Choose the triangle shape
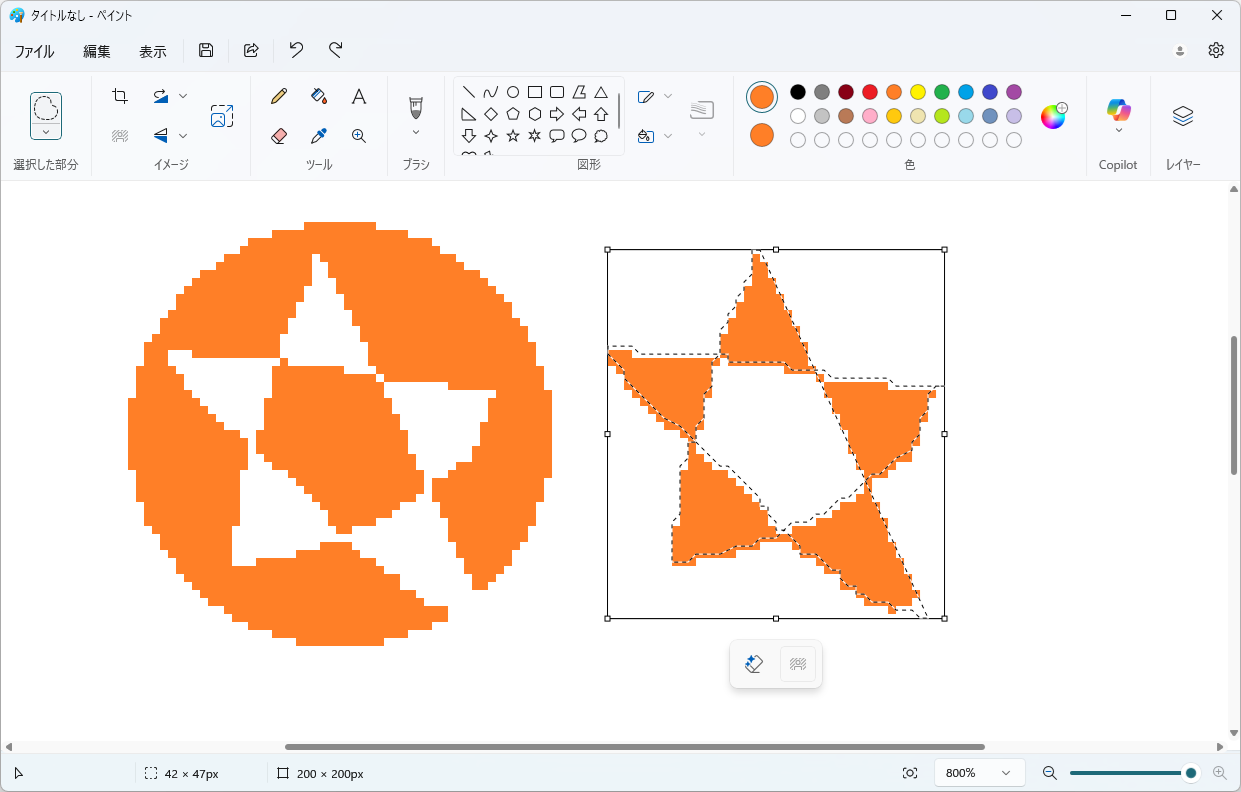The height and width of the screenshot is (792, 1241). pos(601,92)
